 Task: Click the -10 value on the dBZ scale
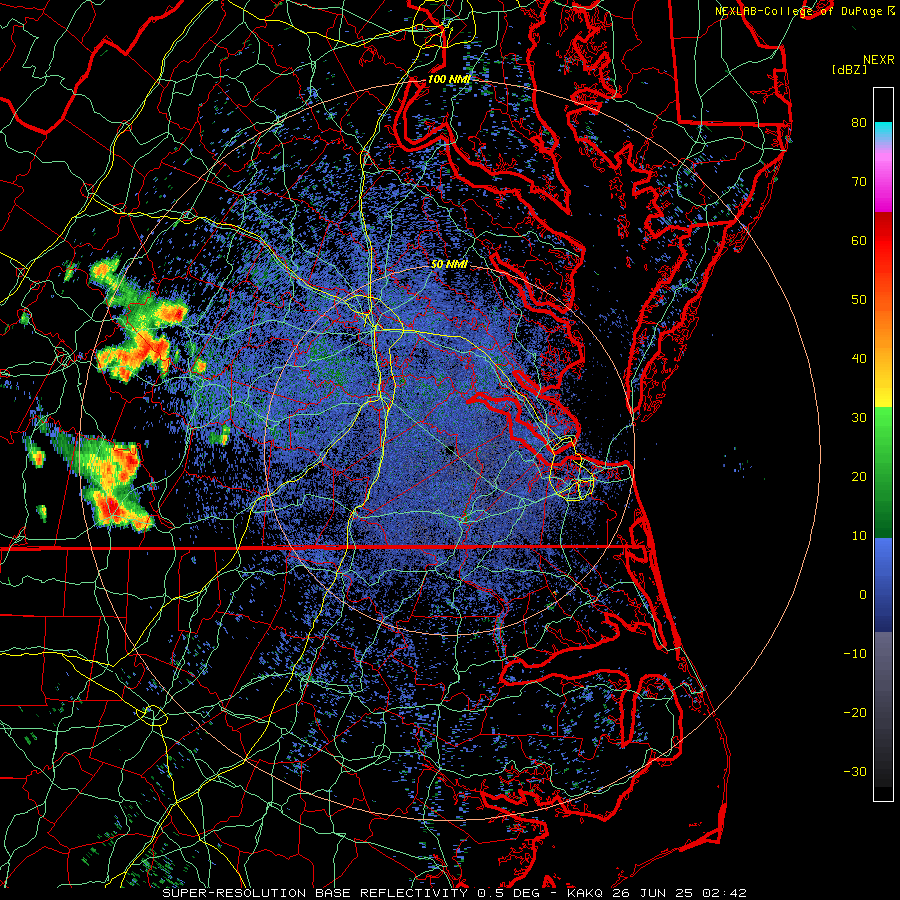855,653
